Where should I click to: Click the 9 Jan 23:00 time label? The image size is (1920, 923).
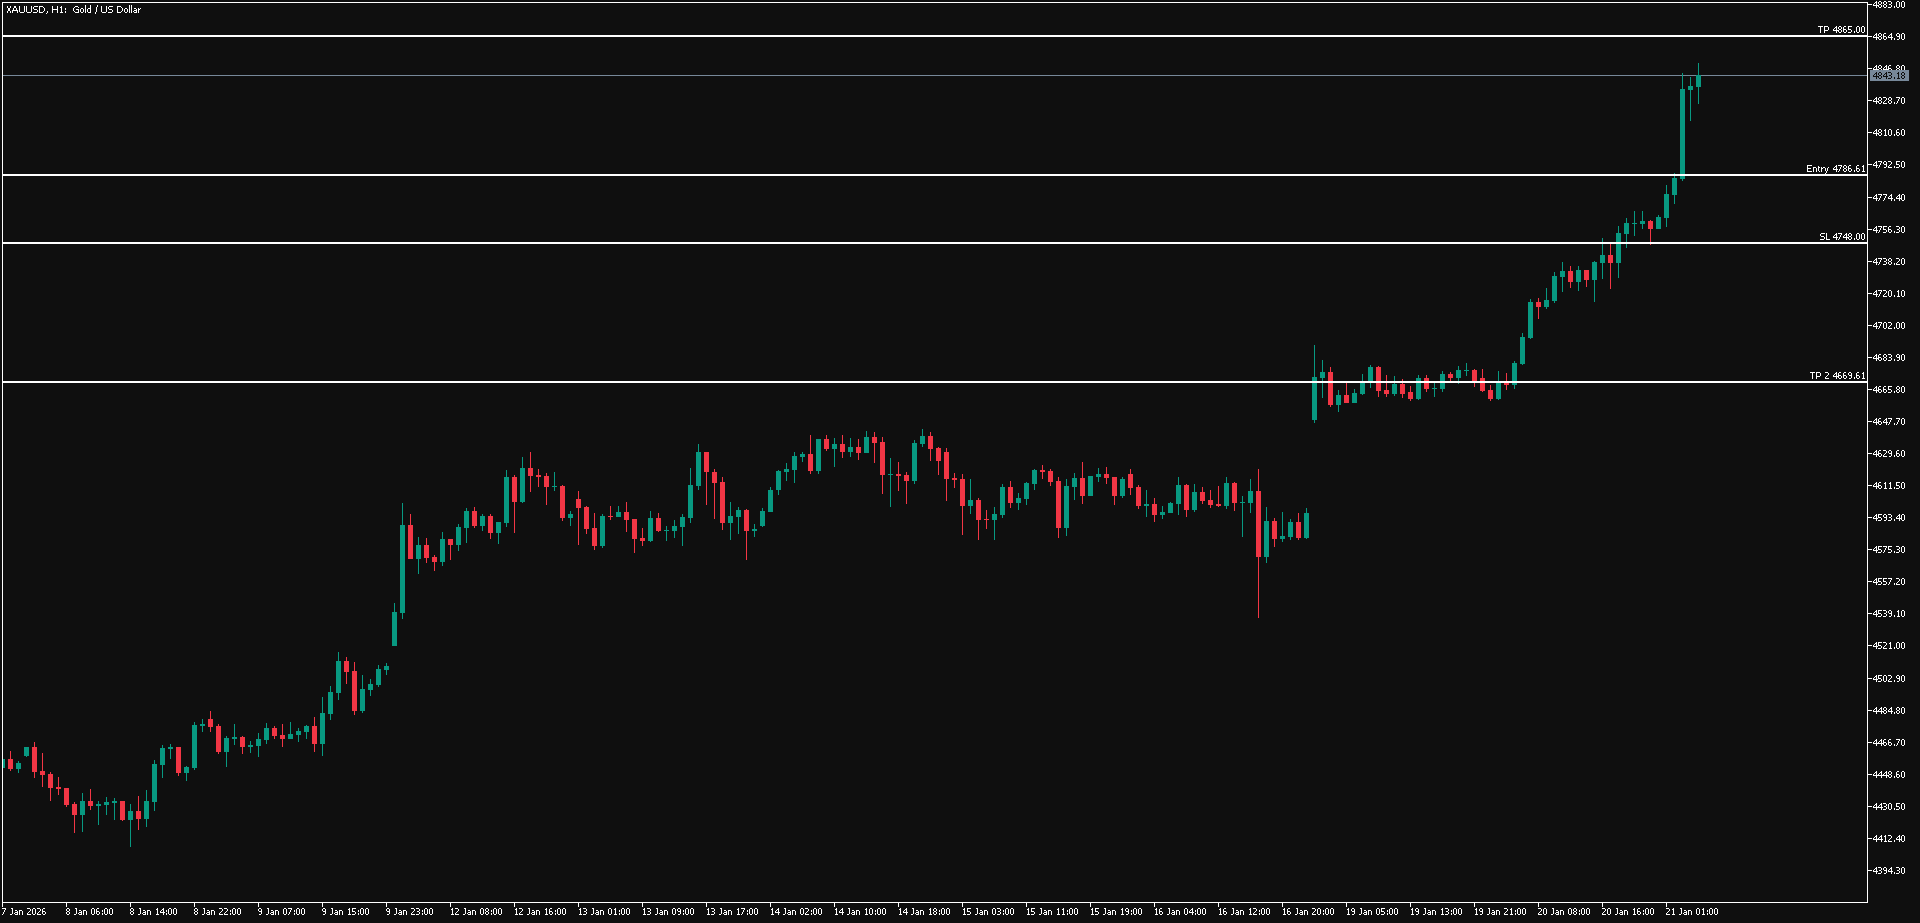point(410,912)
